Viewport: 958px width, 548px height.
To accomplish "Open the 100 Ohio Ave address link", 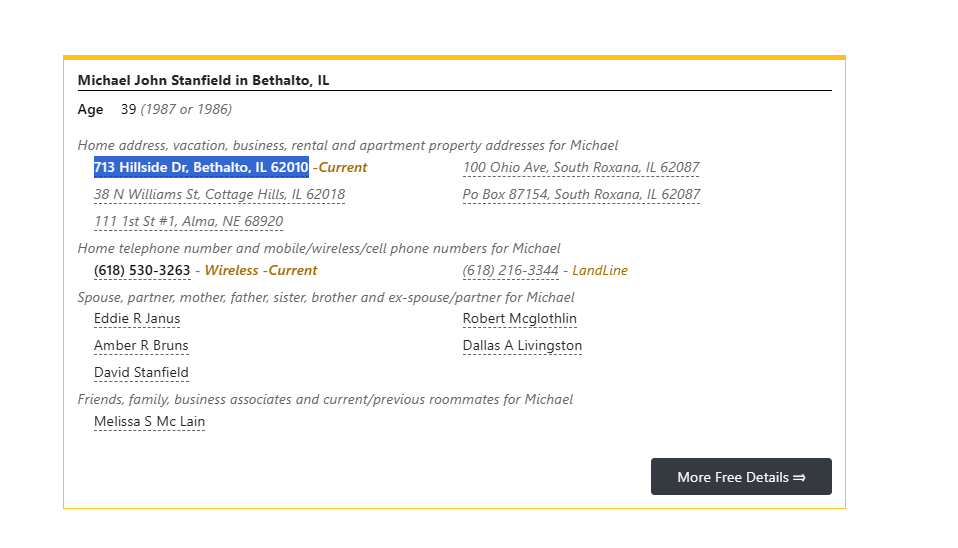I will [580, 167].
